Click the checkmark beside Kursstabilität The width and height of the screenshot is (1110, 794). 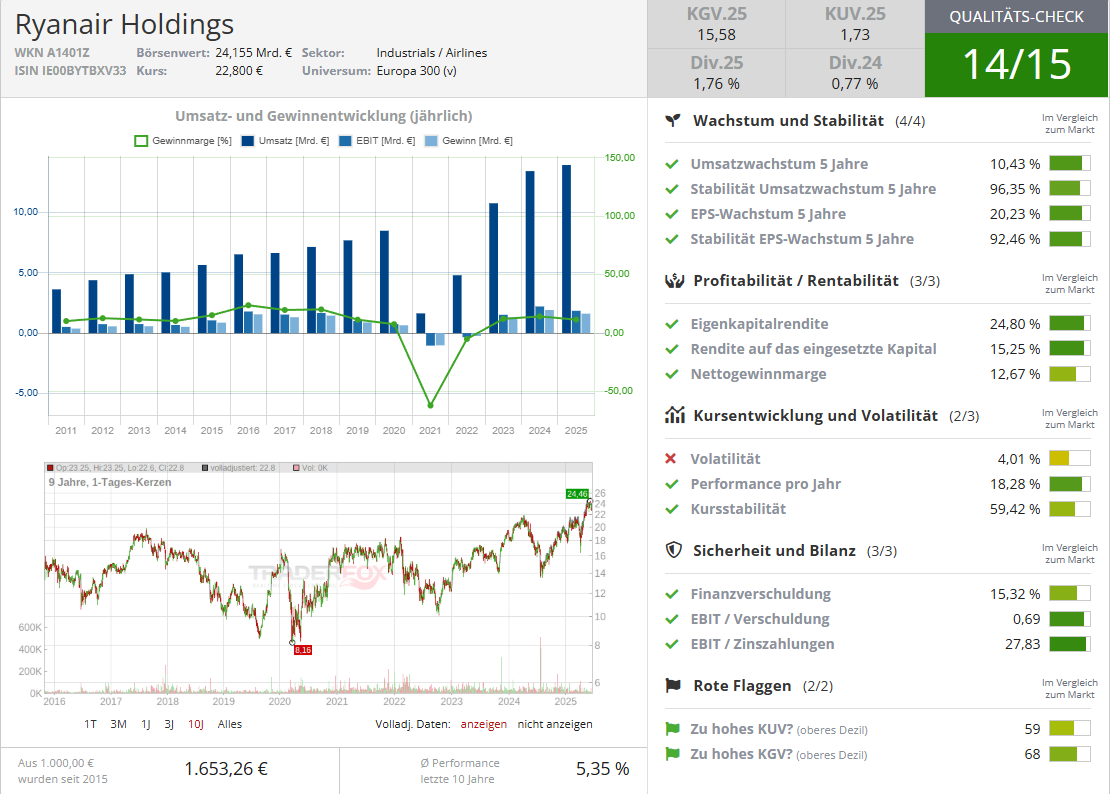coord(672,509)
